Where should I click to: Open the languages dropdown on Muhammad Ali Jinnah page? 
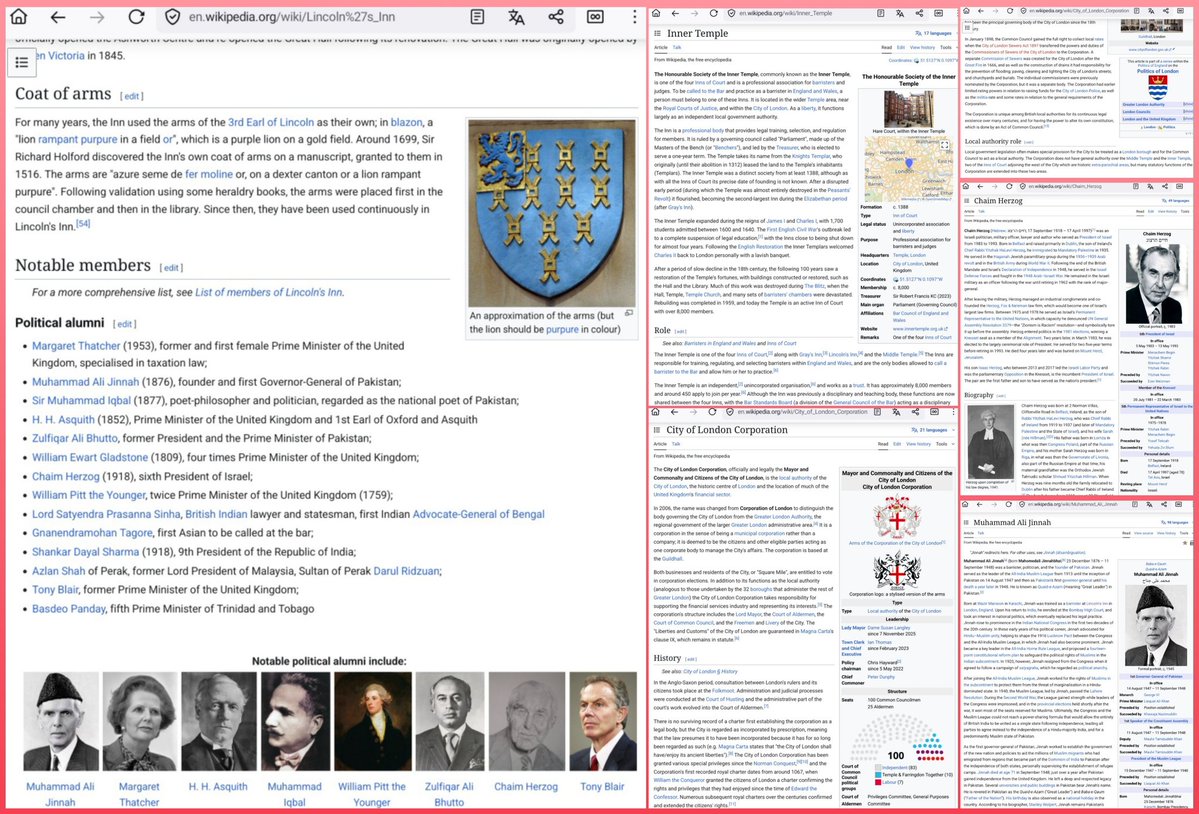(1175, 522)
